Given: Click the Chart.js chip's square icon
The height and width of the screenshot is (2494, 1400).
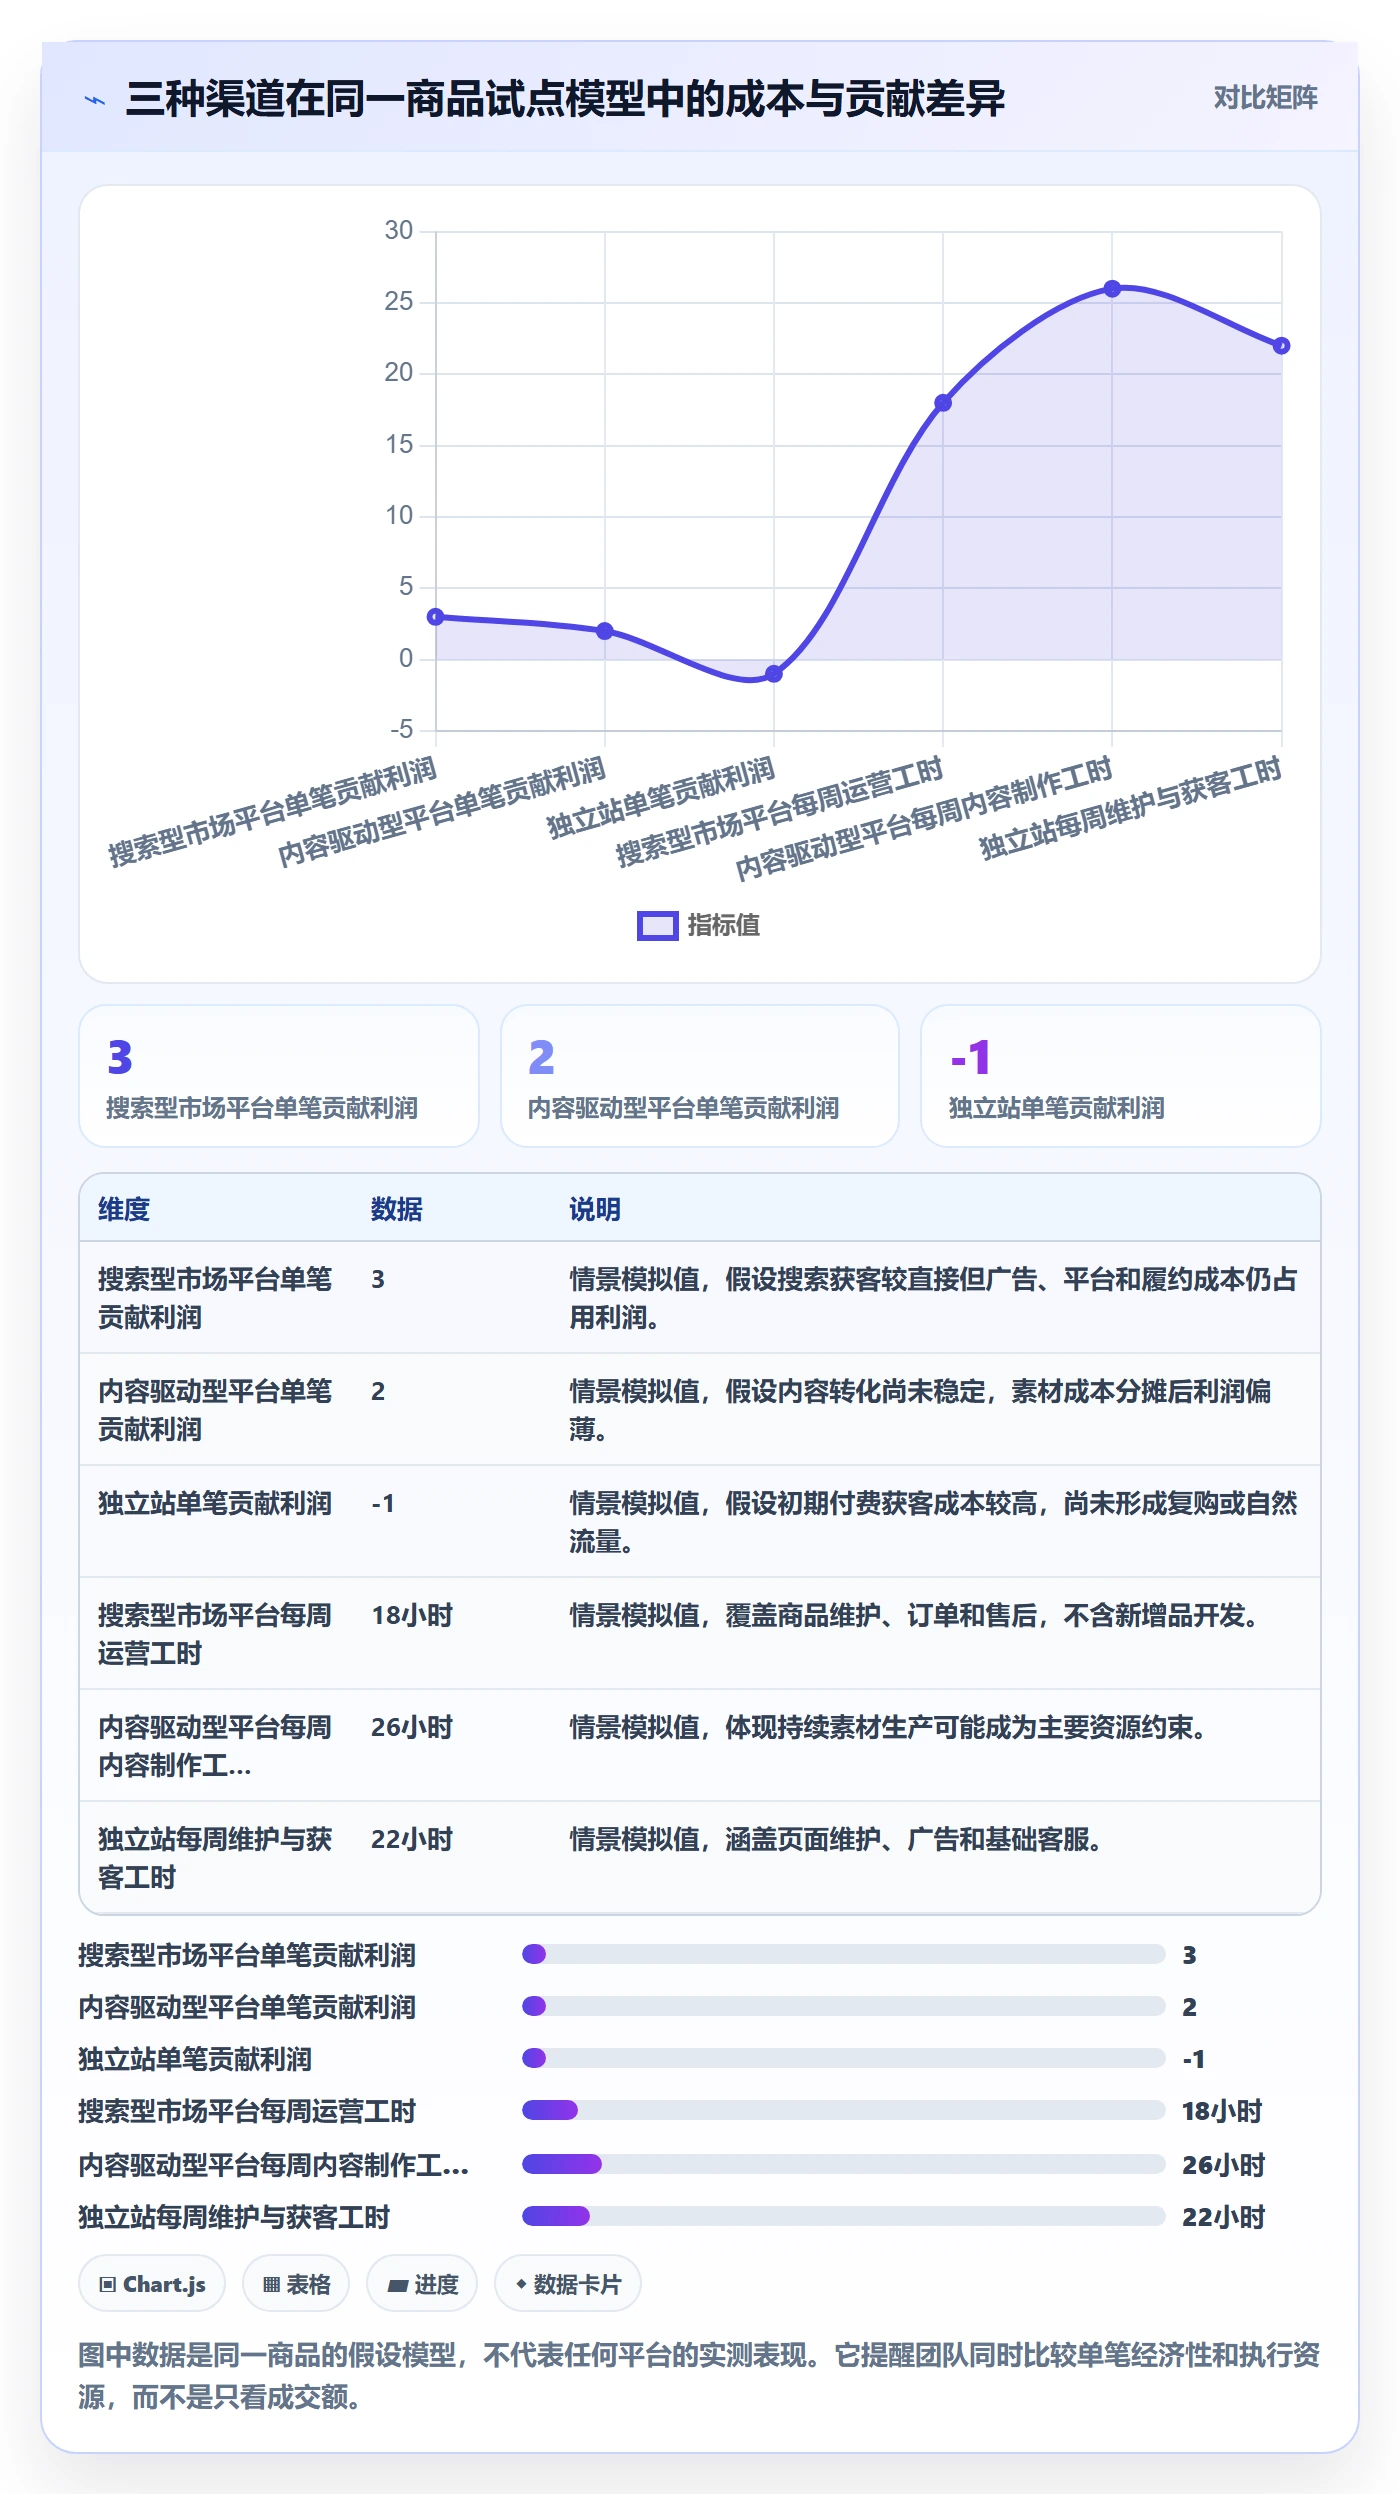Looking at the screenshot, I should [x=108, y=2284].
